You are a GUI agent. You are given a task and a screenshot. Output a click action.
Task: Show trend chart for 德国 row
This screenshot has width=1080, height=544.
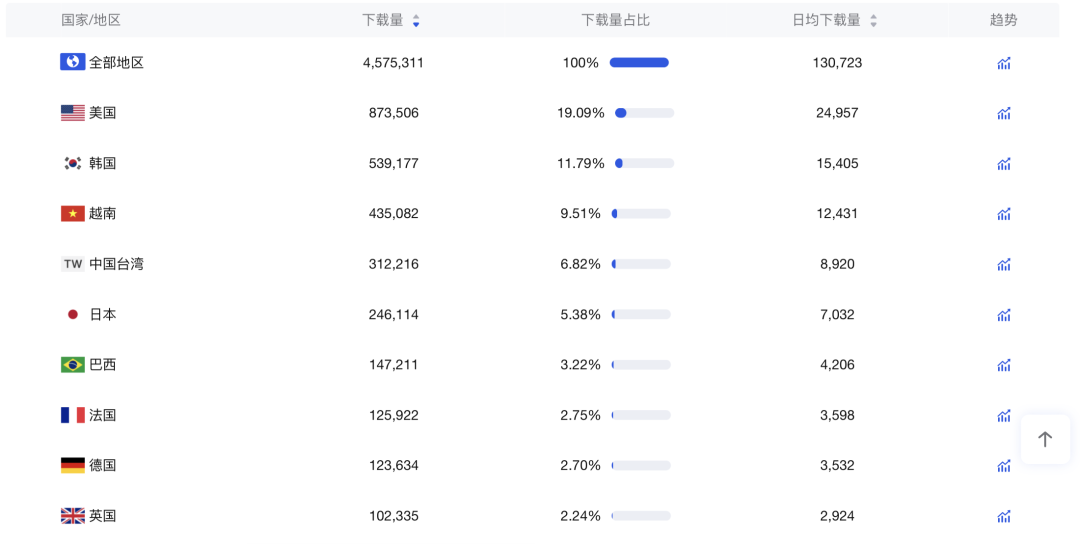tap(1003, 466)
